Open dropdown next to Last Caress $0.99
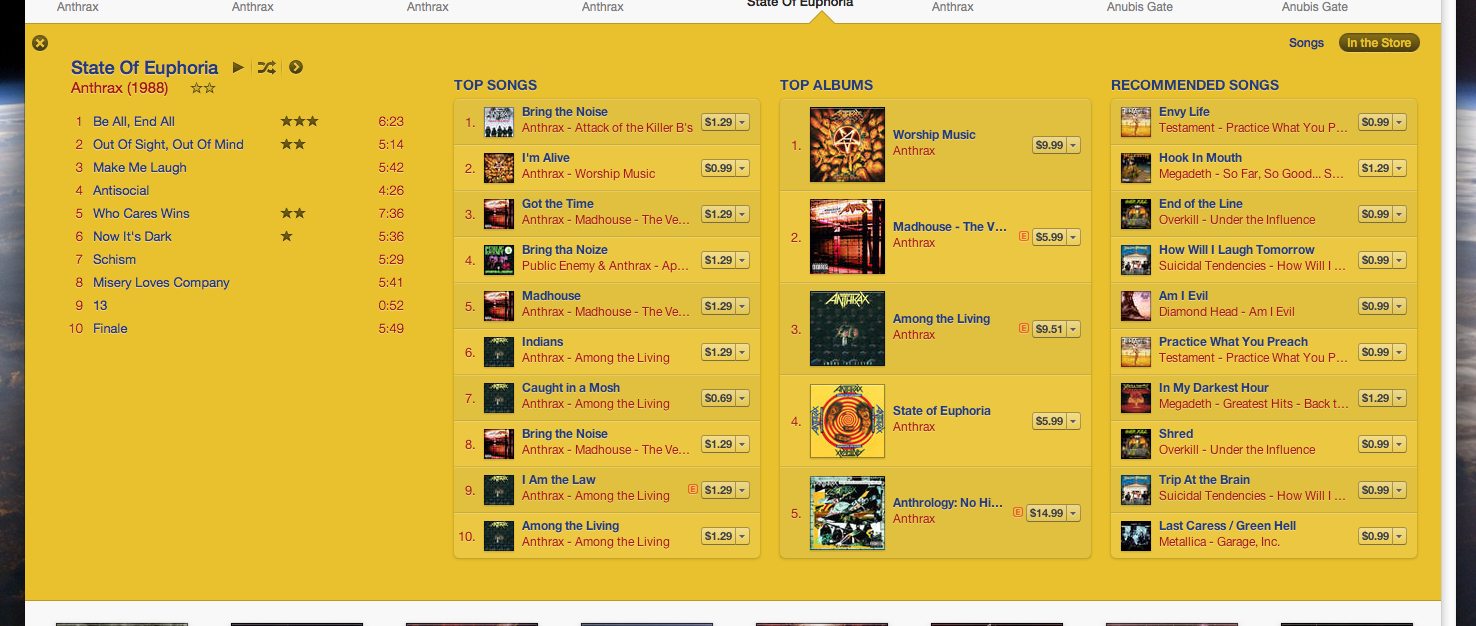Image resolution: width=1476 pixels, height=626 pixels. coord(1399,536)
